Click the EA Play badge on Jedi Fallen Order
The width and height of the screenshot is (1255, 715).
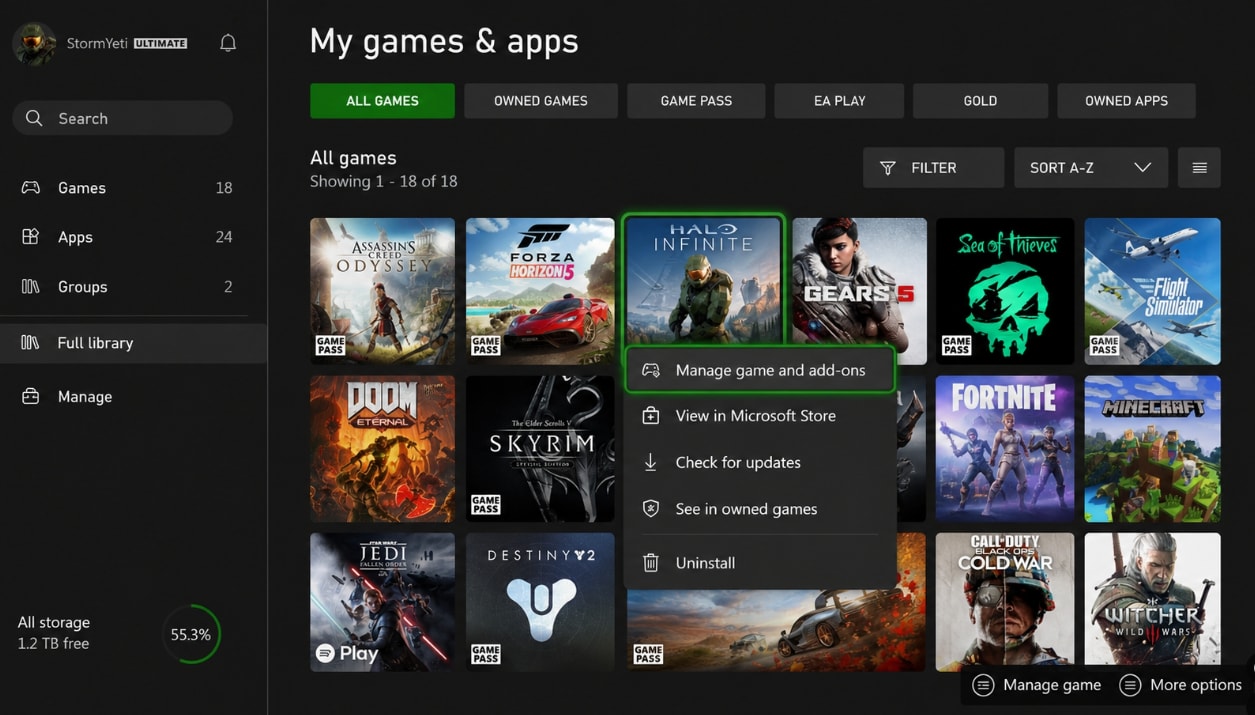tap(347, 653)
